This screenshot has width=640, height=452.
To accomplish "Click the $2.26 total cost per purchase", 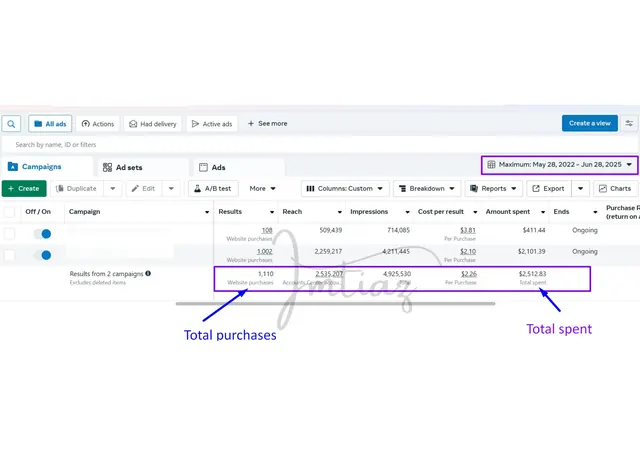I will 469,274.
